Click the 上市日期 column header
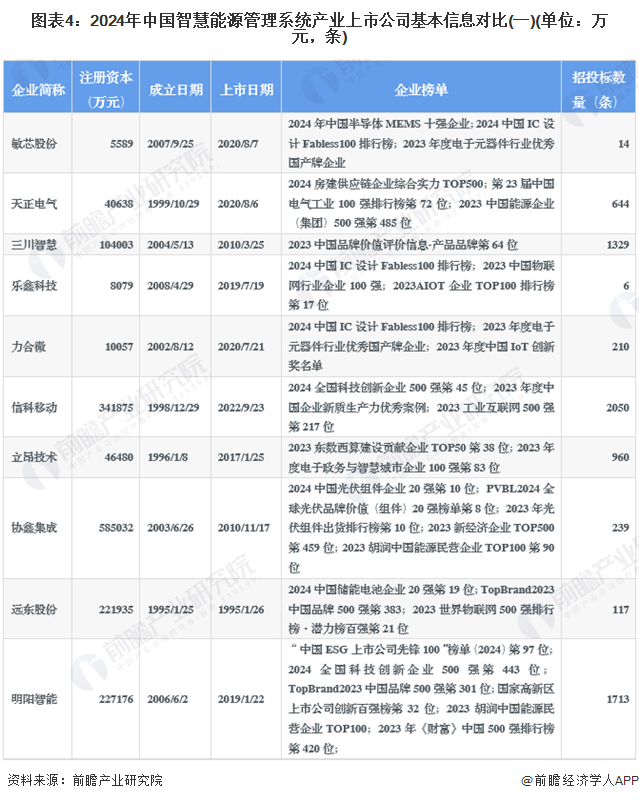Viewport: 639px width, 801px height. (x=246, y=90)
